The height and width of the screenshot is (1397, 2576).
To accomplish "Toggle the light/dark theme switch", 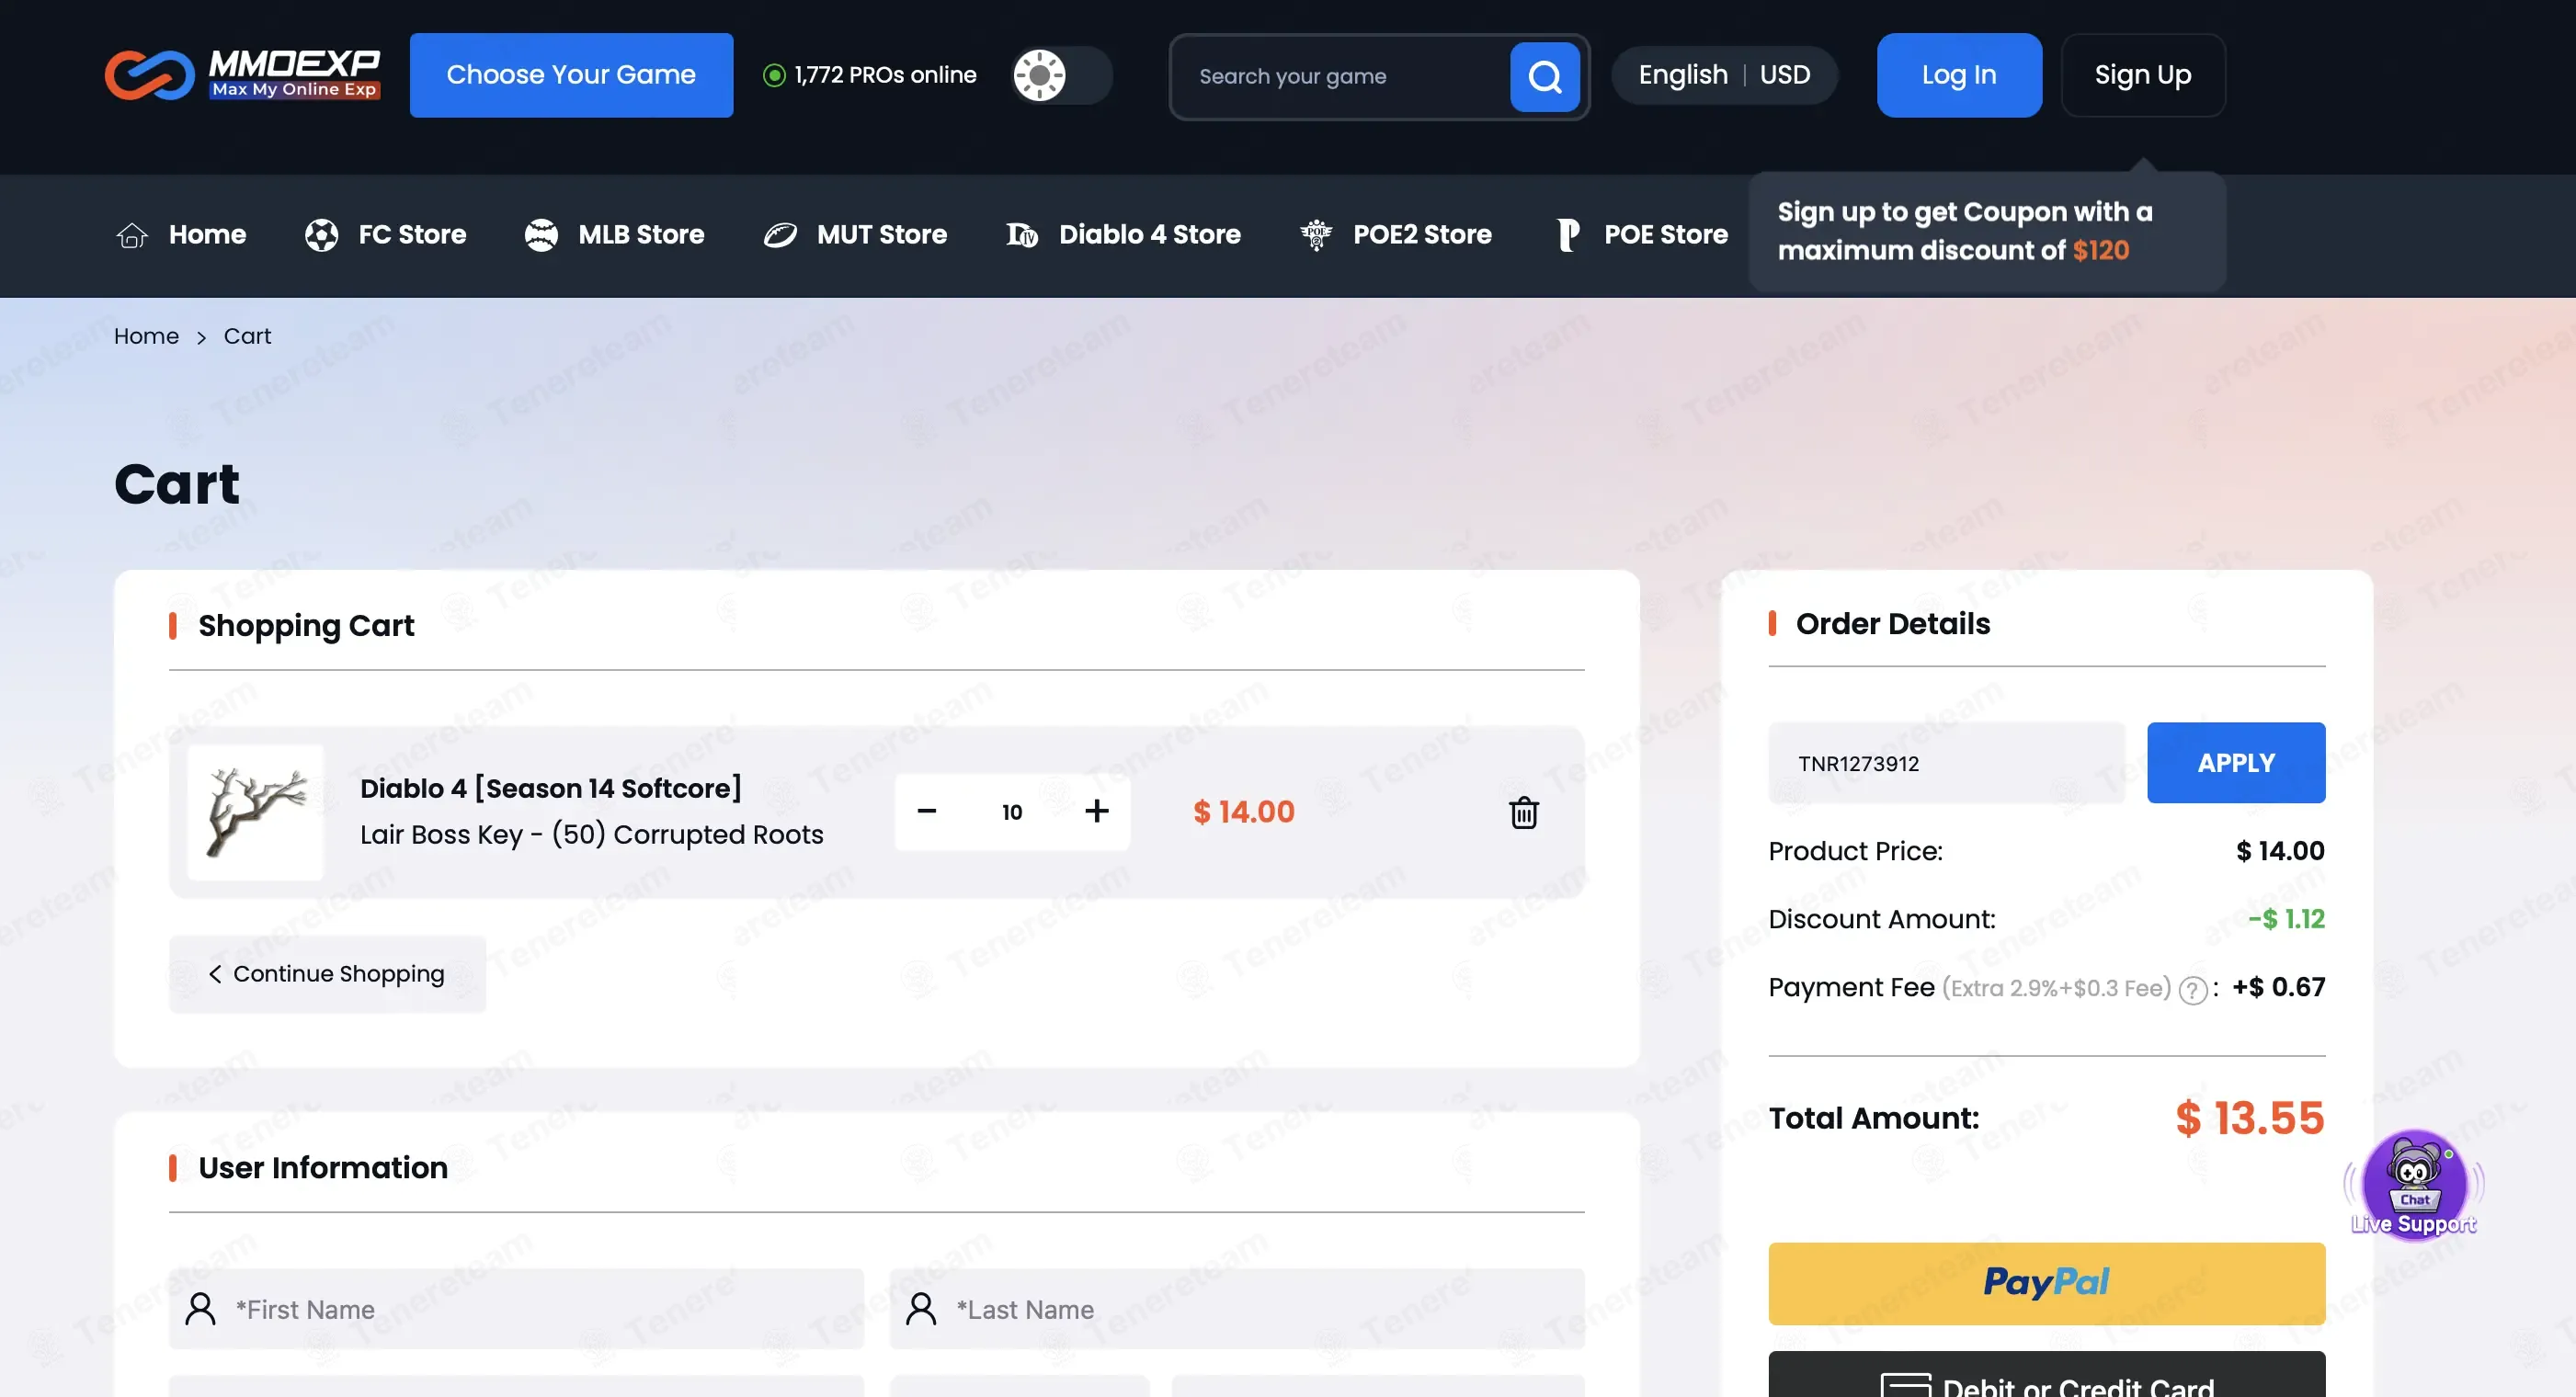I will point(1061,75).
